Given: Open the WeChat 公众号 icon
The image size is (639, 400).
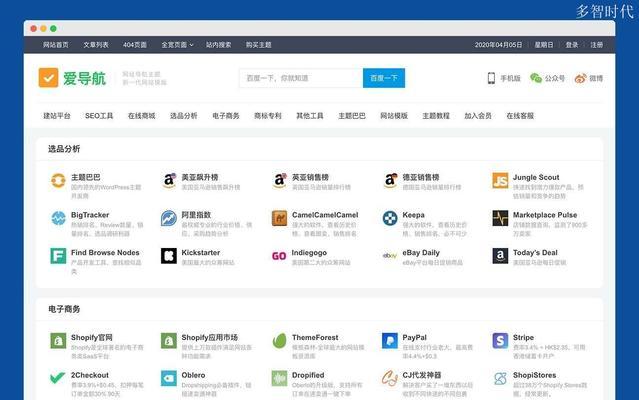Looking at the screenshot, I should tap(535, 78).
